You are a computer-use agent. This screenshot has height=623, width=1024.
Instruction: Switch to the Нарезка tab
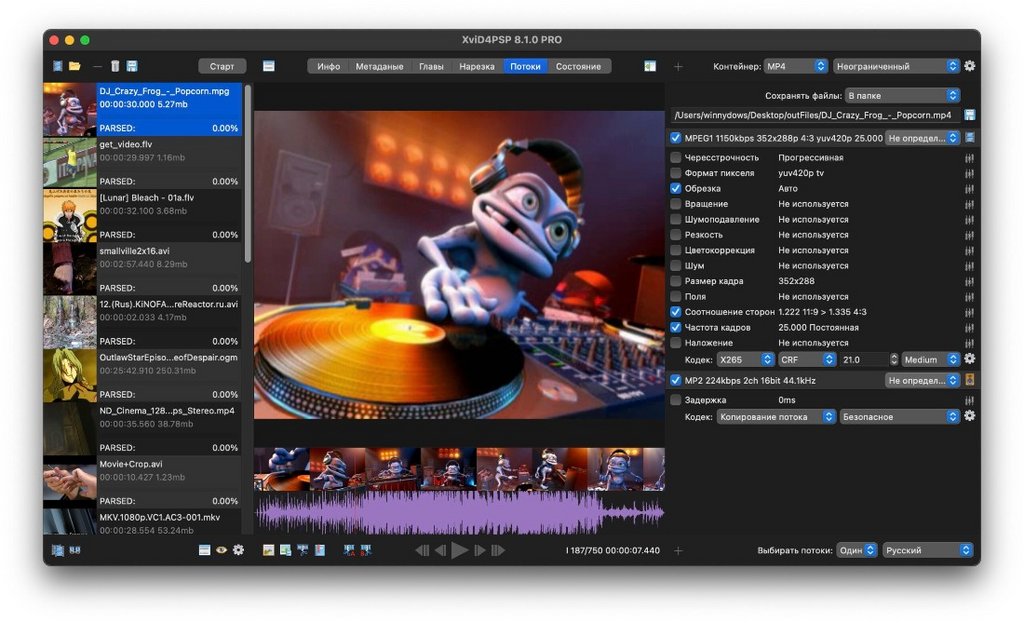coord(477,66)
